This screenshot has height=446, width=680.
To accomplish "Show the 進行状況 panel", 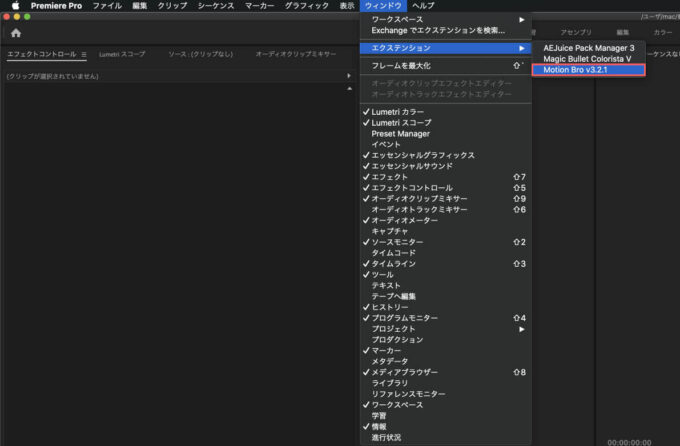I will (445, 437).
